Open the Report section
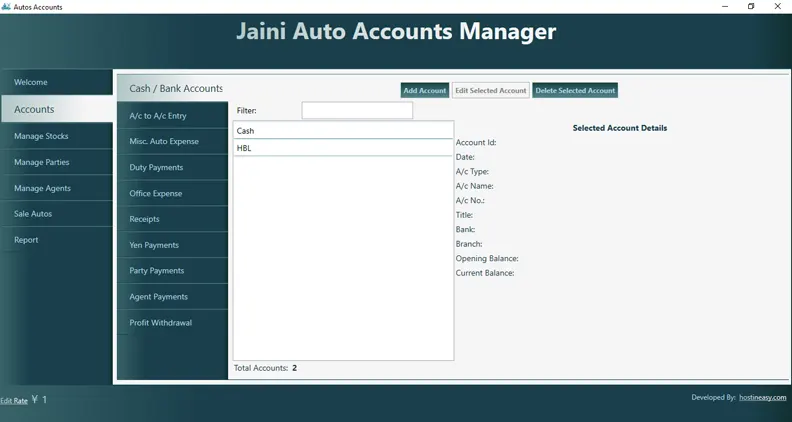The image size is (792, 422). [x=56, y=240]
